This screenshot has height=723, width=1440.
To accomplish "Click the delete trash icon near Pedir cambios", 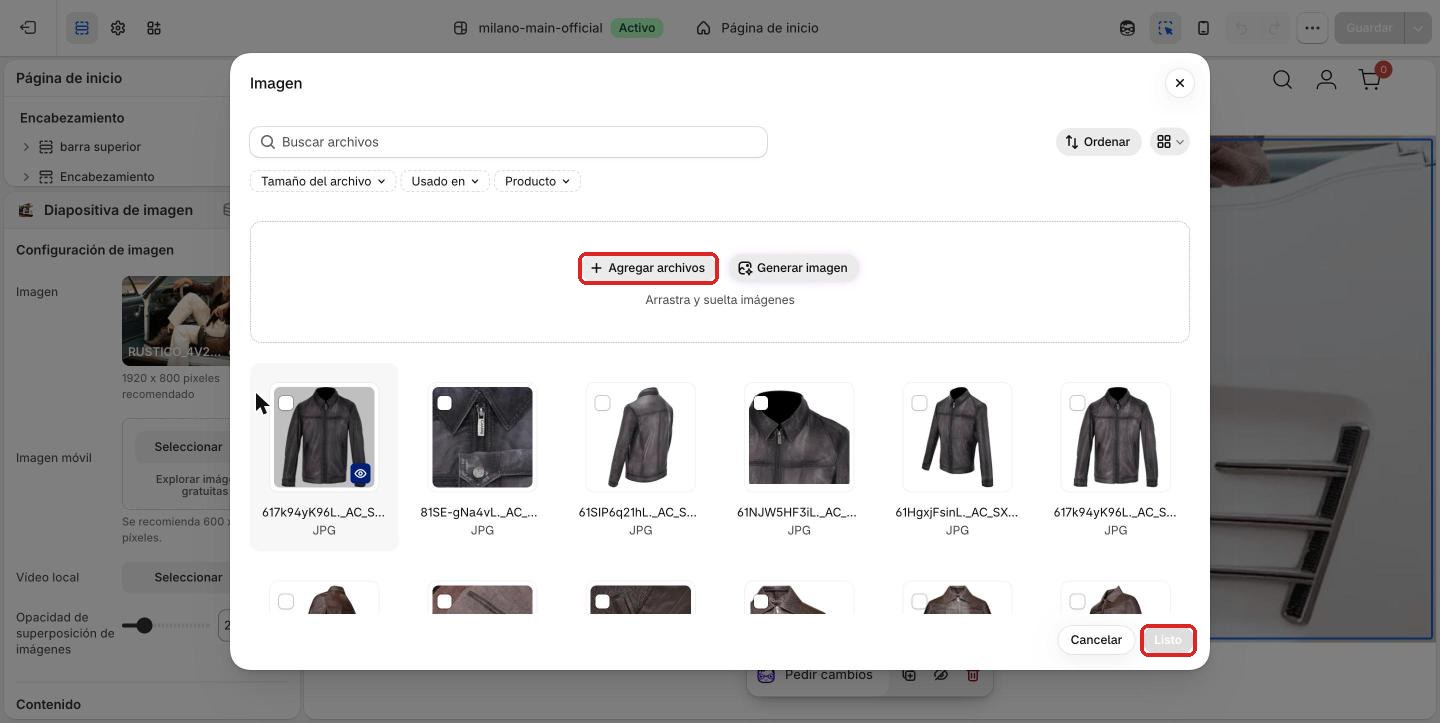I will point(972,675).
